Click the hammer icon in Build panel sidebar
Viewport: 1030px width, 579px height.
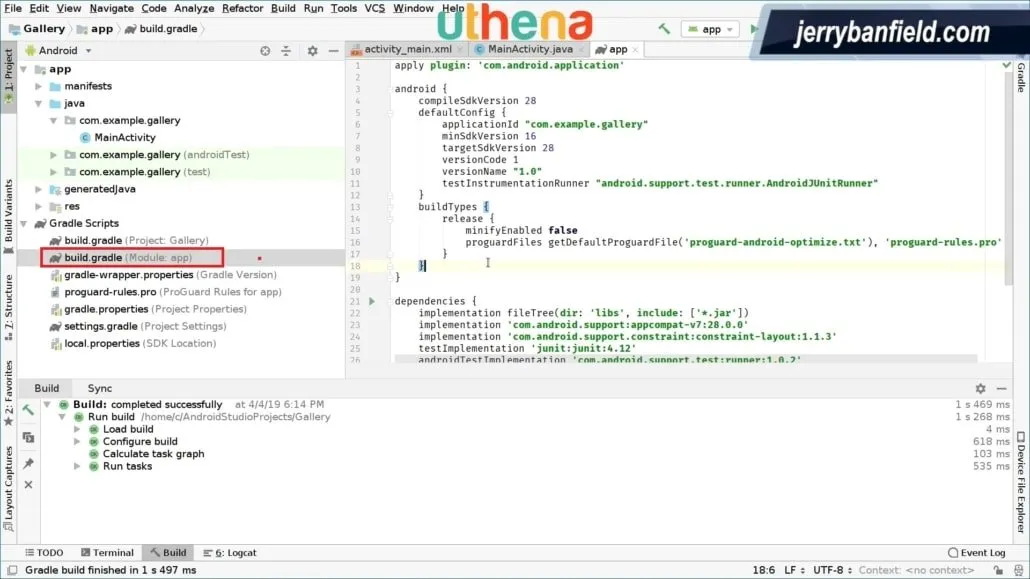(x=28, y=410)
